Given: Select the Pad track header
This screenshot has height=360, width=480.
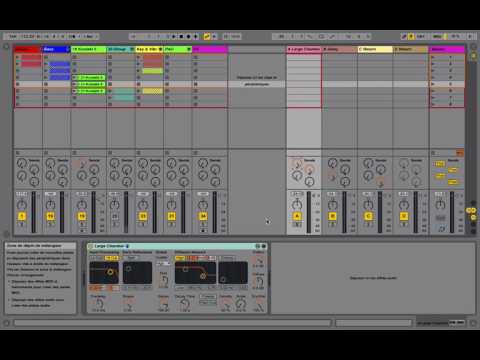Looking at the screenshot, I should point(178,49).
